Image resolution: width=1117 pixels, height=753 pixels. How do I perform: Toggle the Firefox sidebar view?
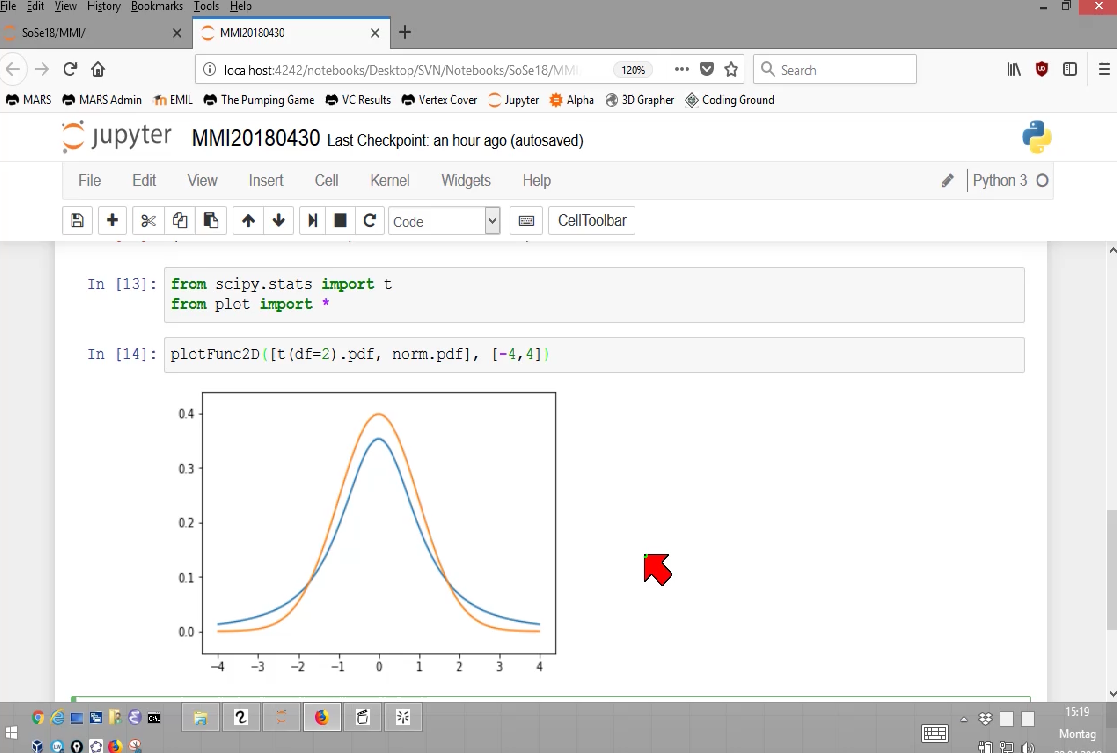1069,69
